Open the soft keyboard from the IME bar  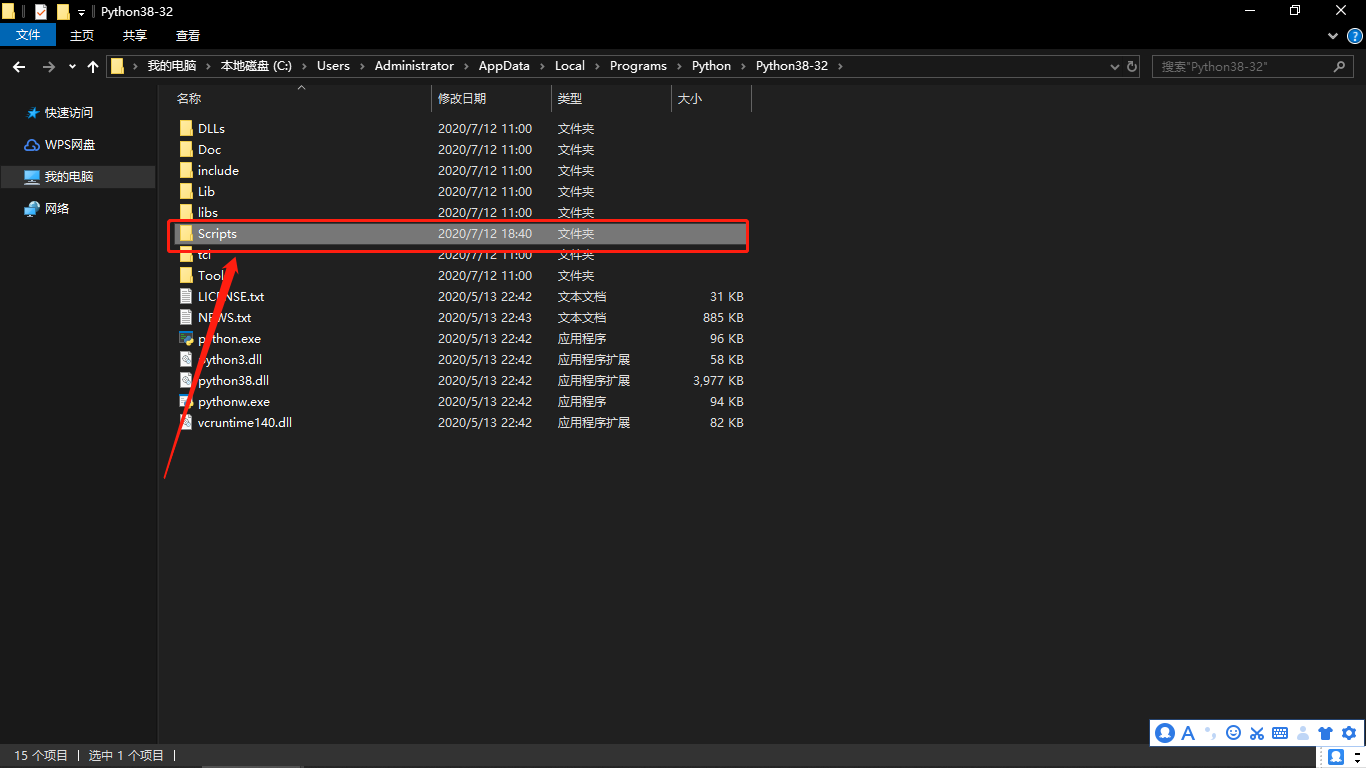pos(1280,733)
